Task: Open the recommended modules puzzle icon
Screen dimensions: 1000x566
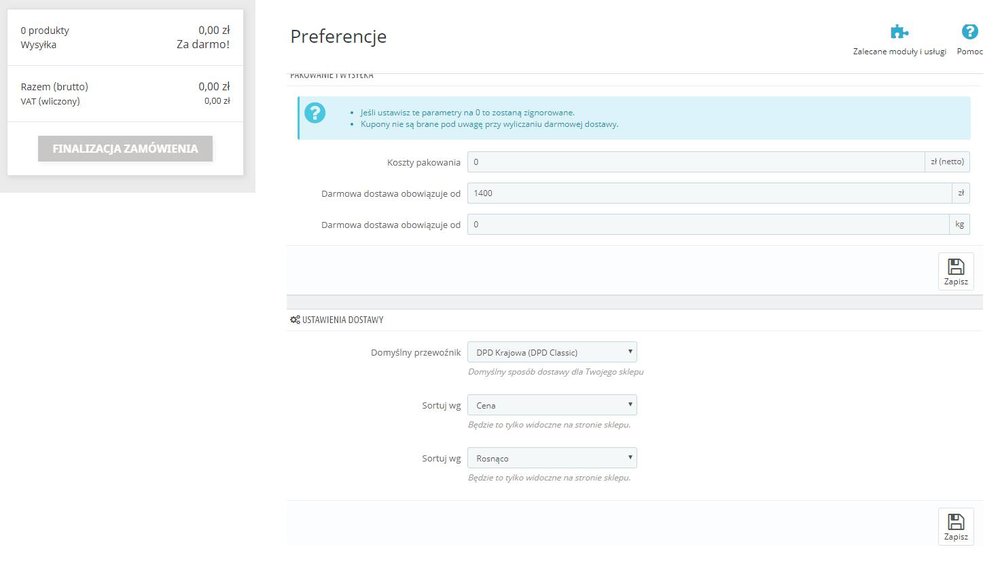Action: [899, 32]
